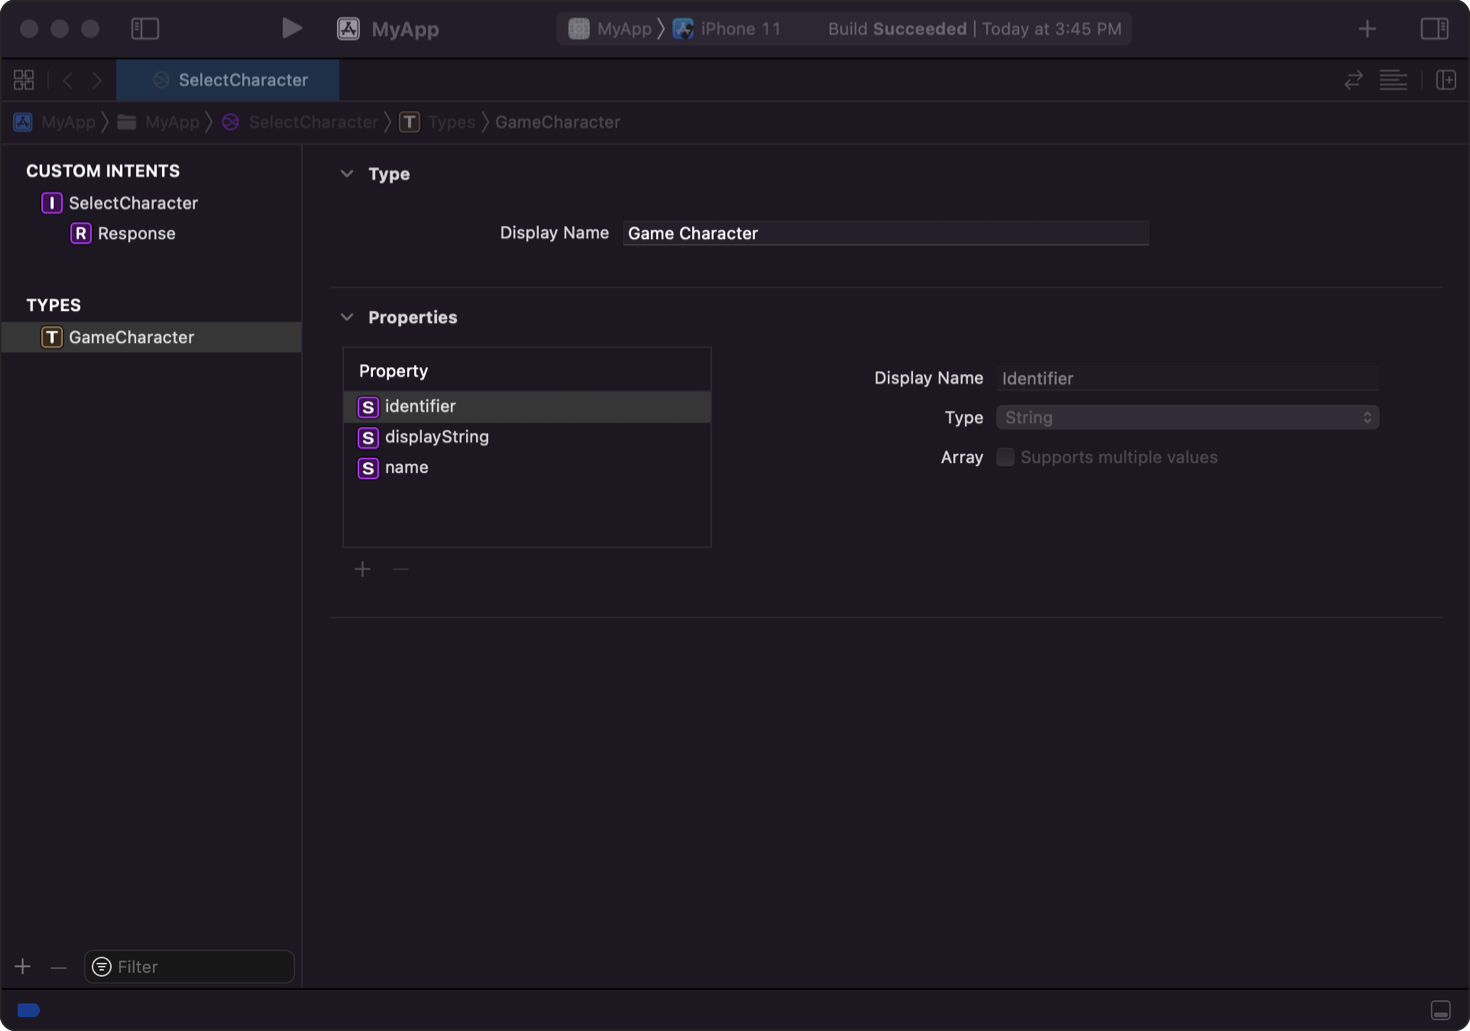The image size is (1470, 1031).
Task: Open the related items grid menu
Action: (x=24, y=80)
